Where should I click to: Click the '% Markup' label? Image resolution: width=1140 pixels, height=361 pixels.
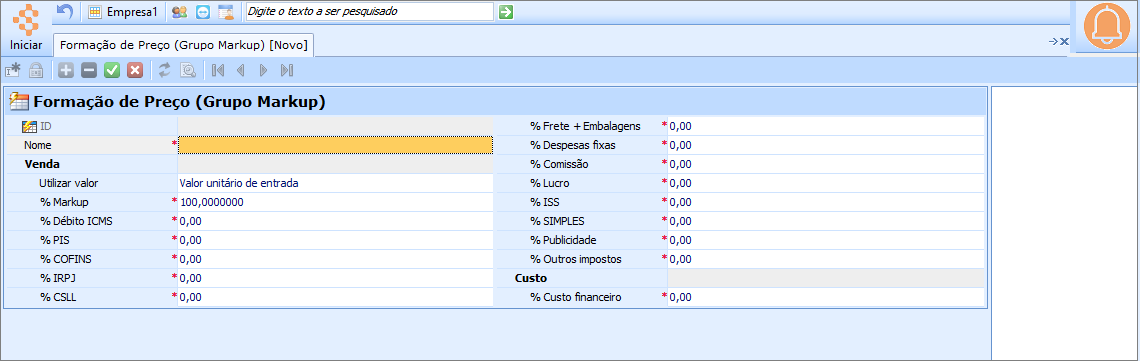(65, 202)
